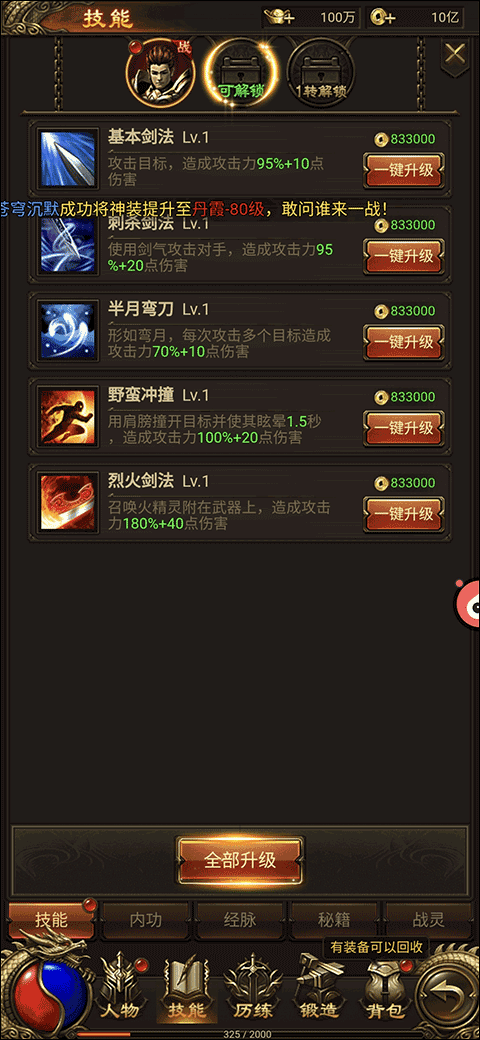Click 一键升级 for 烈火剑法
This screenshot has height=1040, width=480.
(404, 514)
